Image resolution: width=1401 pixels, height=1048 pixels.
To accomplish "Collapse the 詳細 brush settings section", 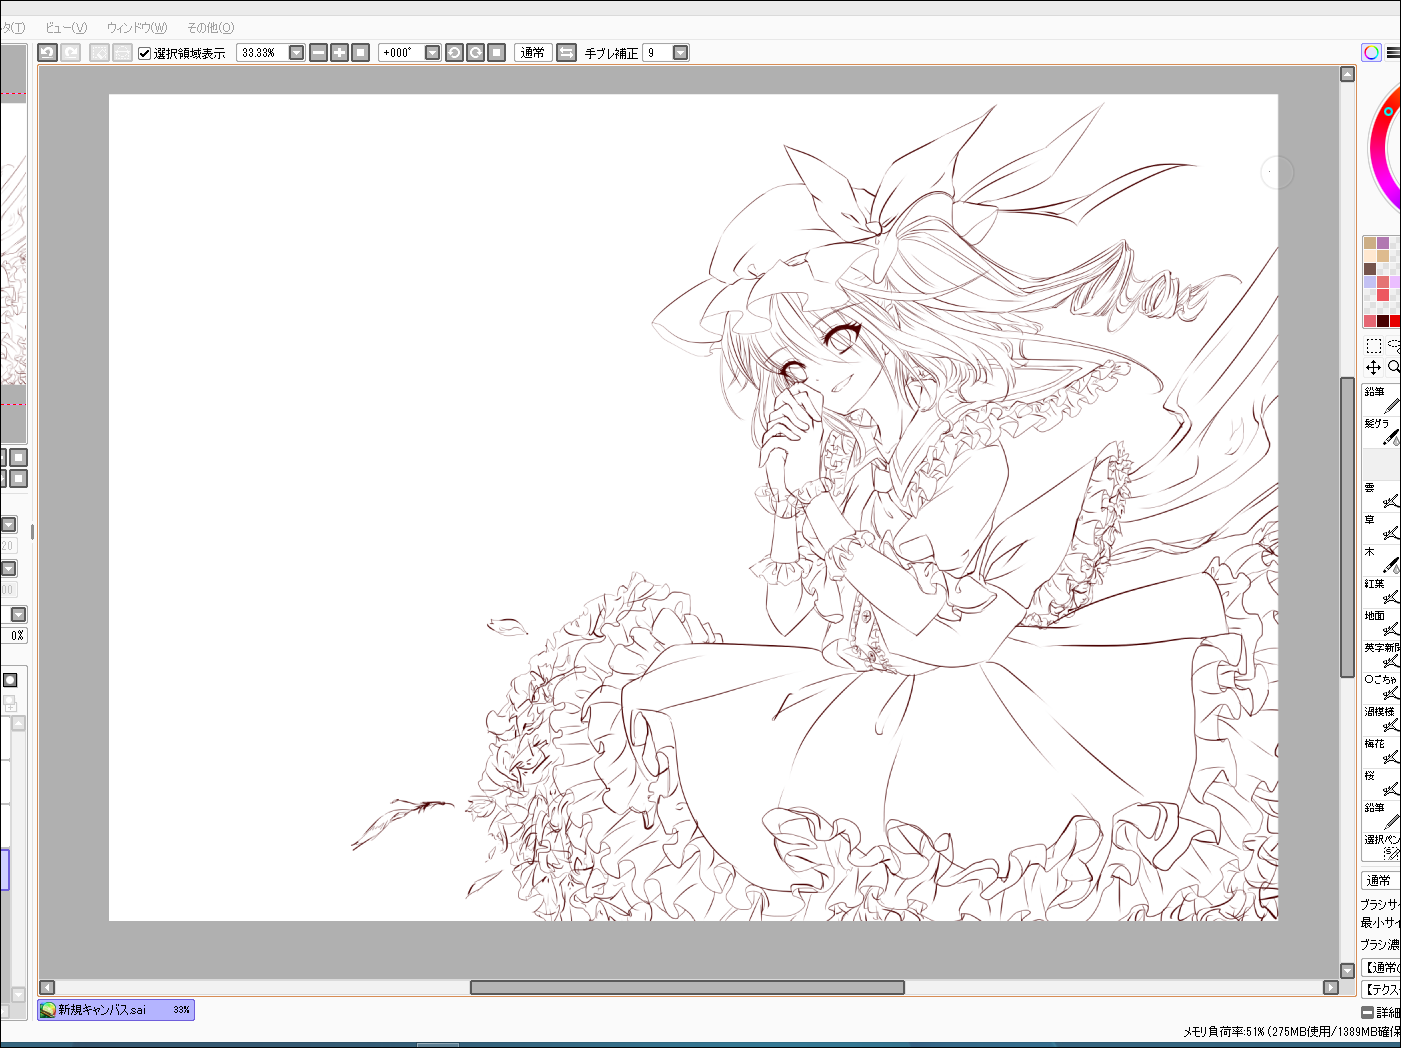I will click(1368, 1012).
